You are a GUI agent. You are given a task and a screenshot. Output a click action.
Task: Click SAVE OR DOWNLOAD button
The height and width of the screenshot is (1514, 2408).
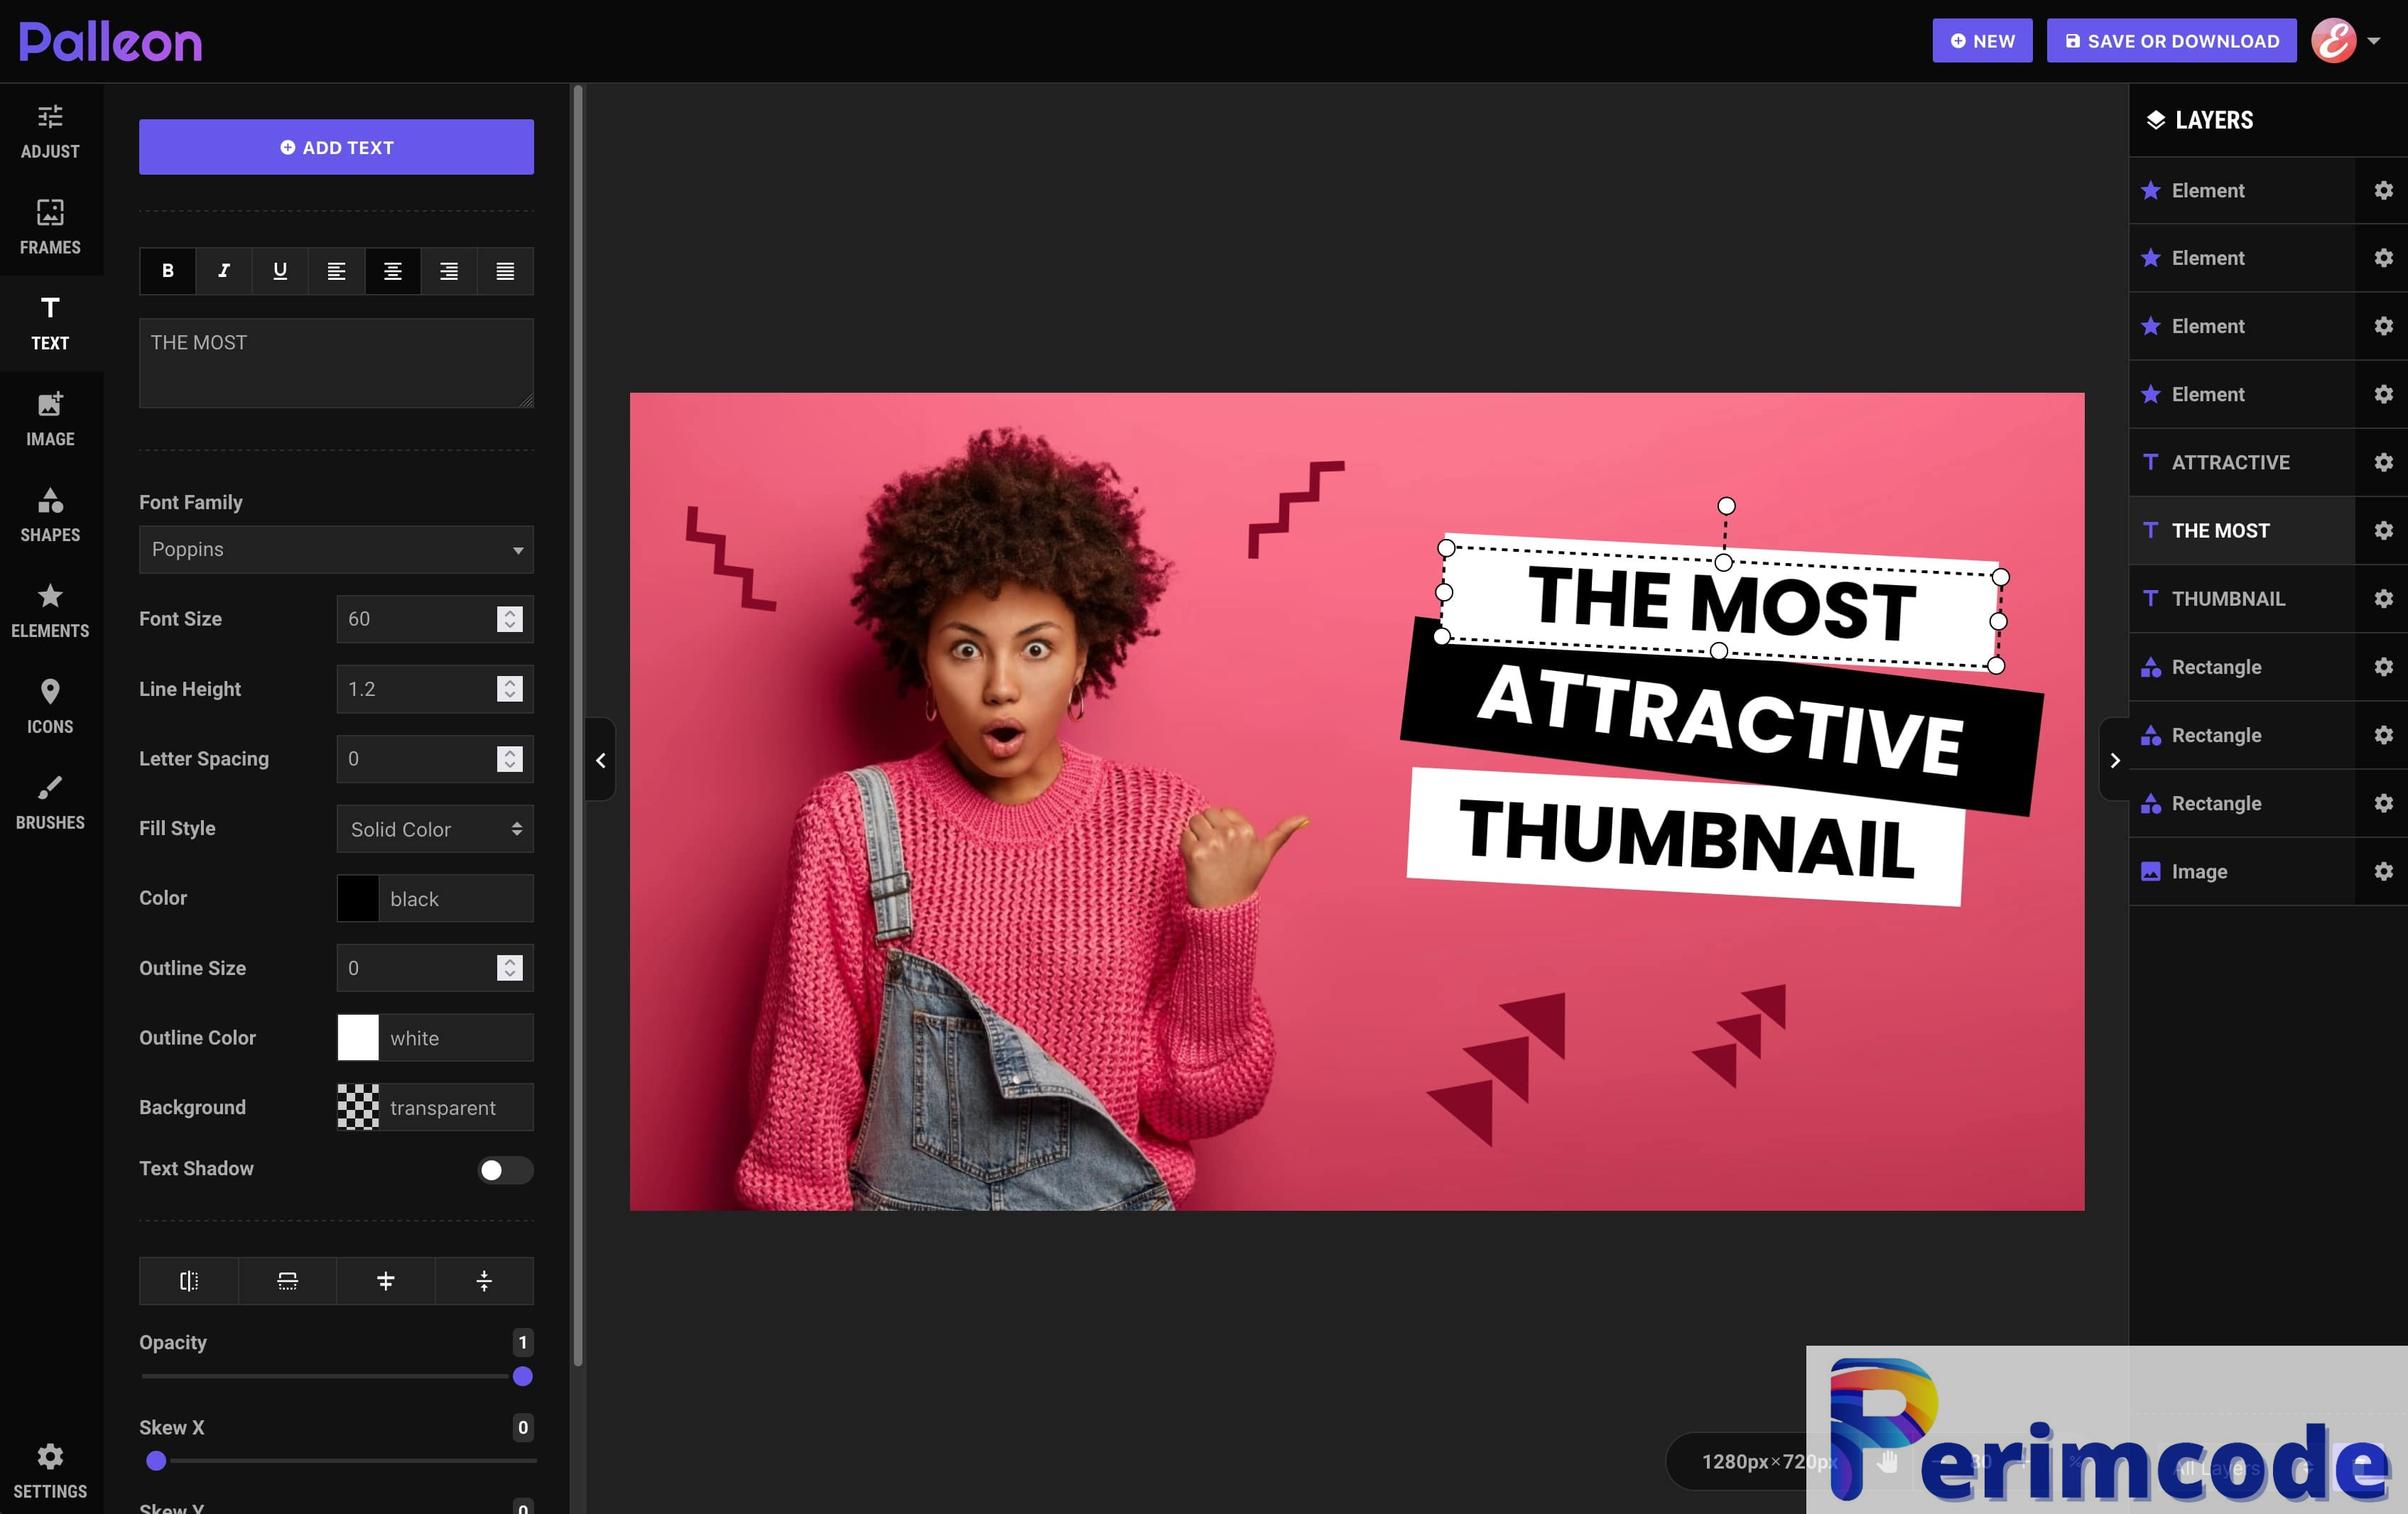2172,40
